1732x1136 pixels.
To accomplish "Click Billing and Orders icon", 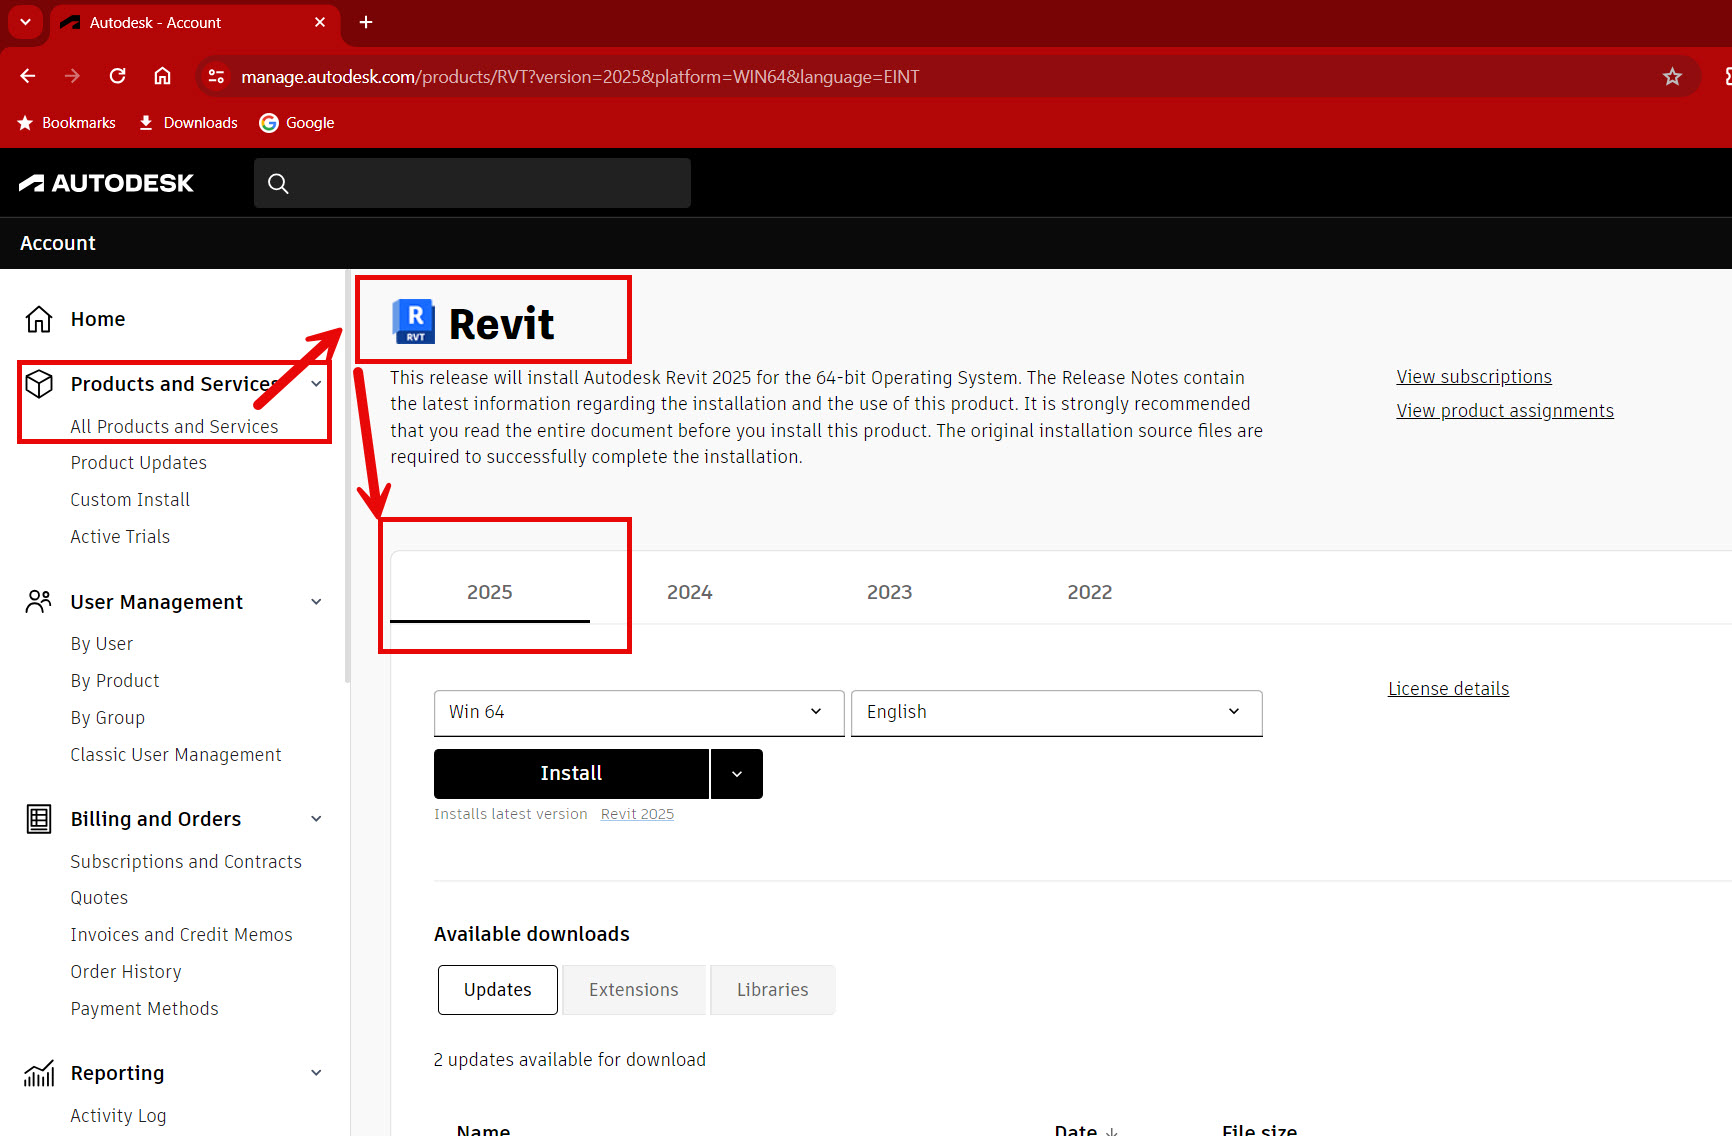I will [x=39, y=819].
